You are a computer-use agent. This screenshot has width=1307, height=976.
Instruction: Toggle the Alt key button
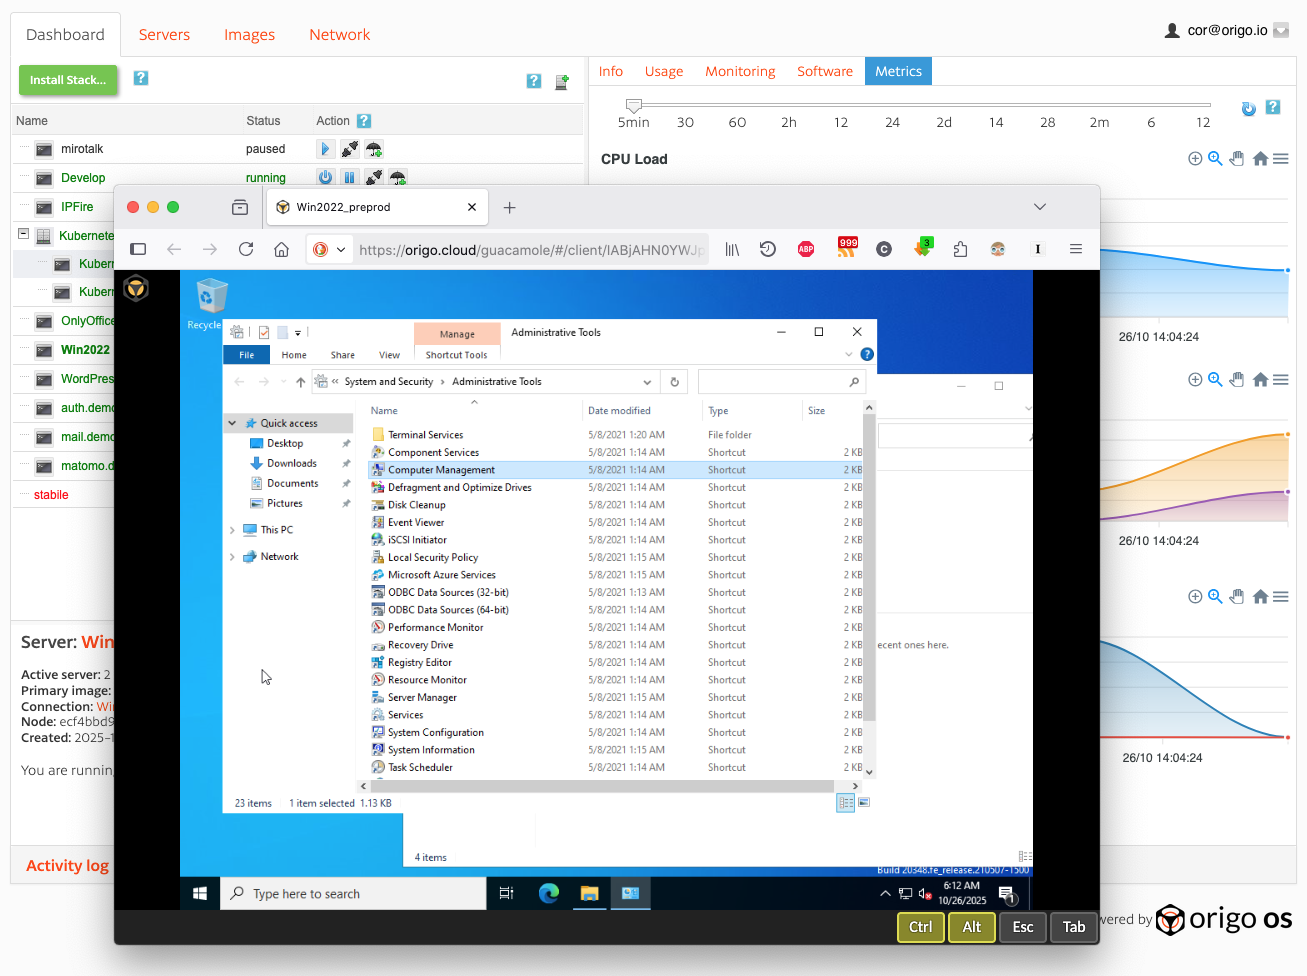pos(971,927)
